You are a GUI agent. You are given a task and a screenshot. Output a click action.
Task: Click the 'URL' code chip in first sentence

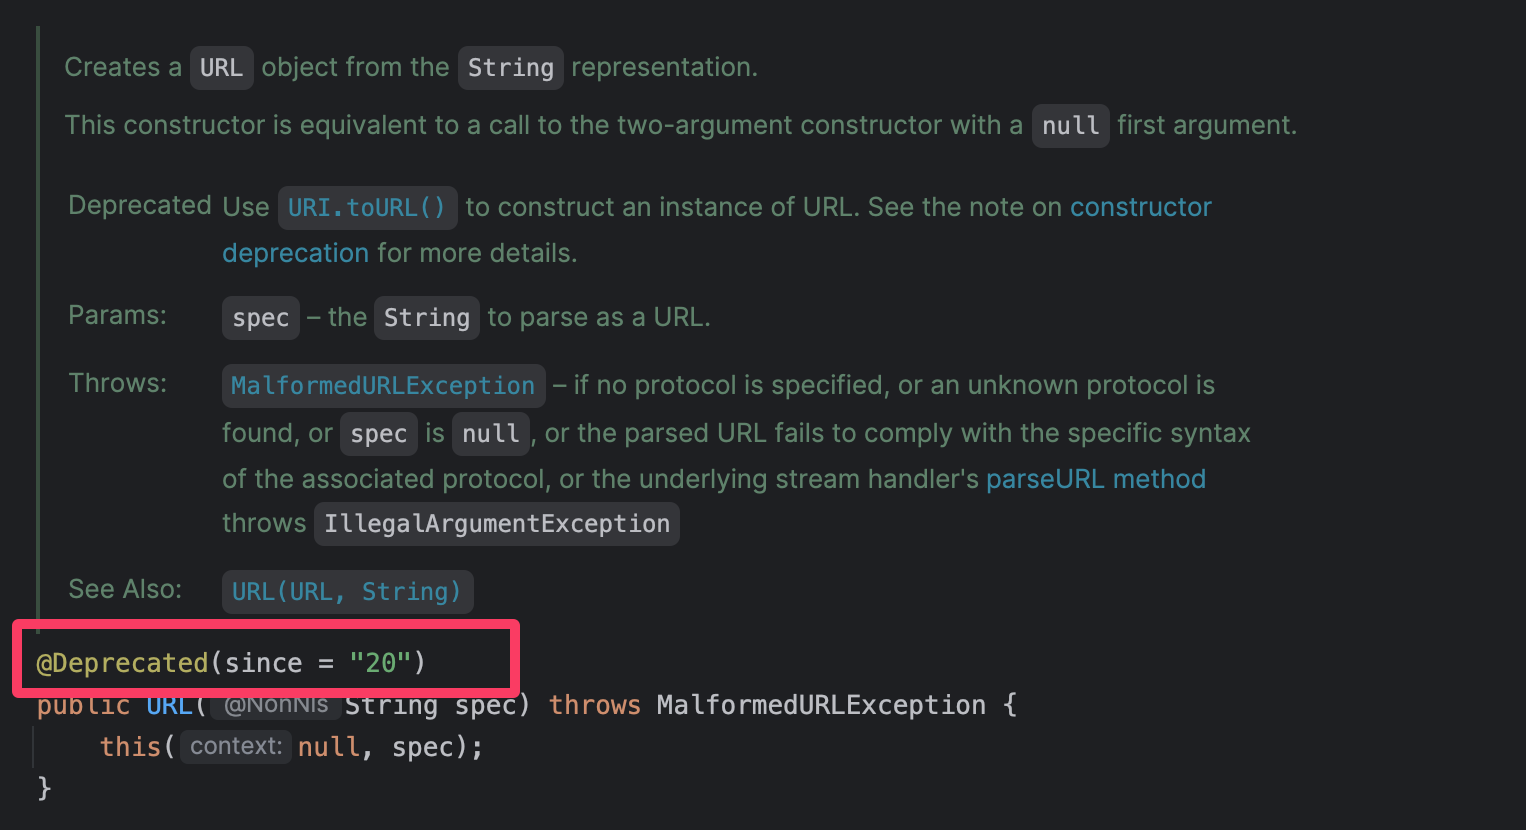tap(221, 68)
